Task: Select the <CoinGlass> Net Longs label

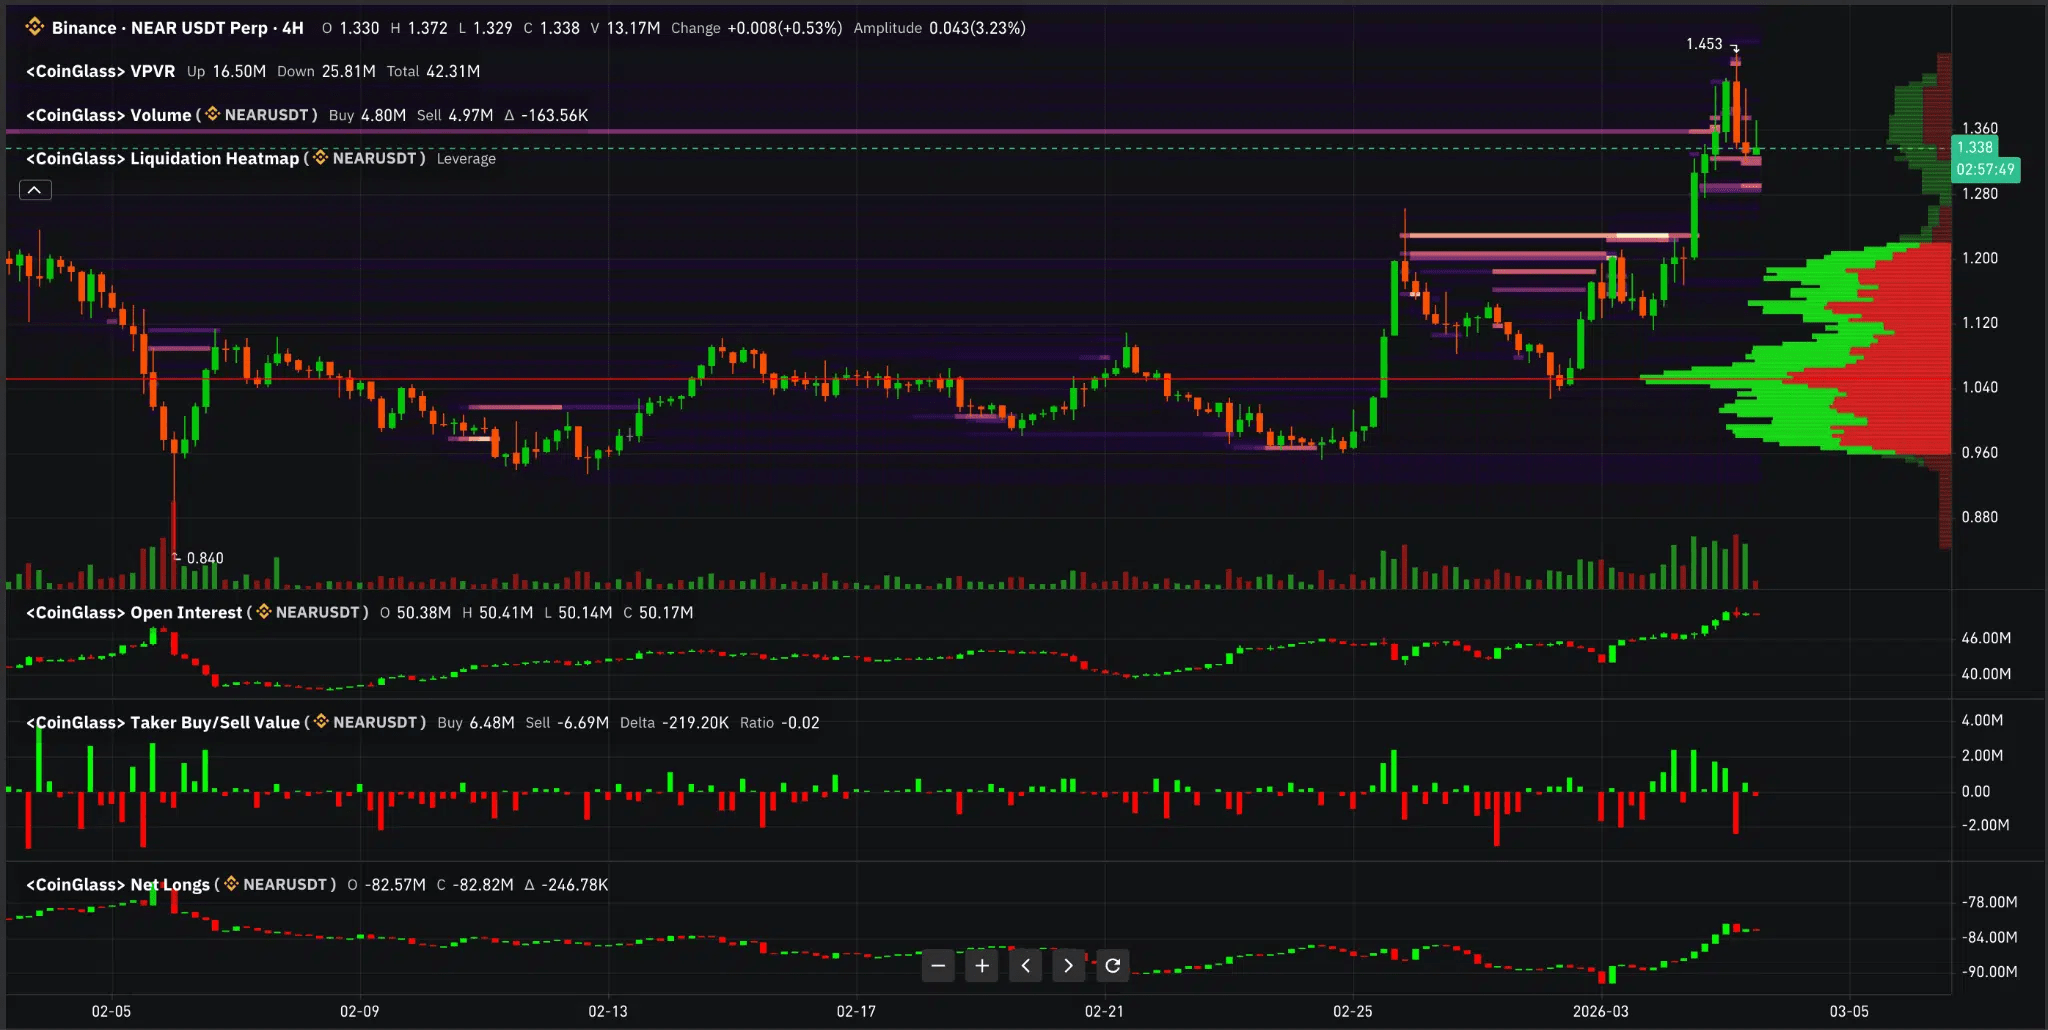Action: (118, 884)
